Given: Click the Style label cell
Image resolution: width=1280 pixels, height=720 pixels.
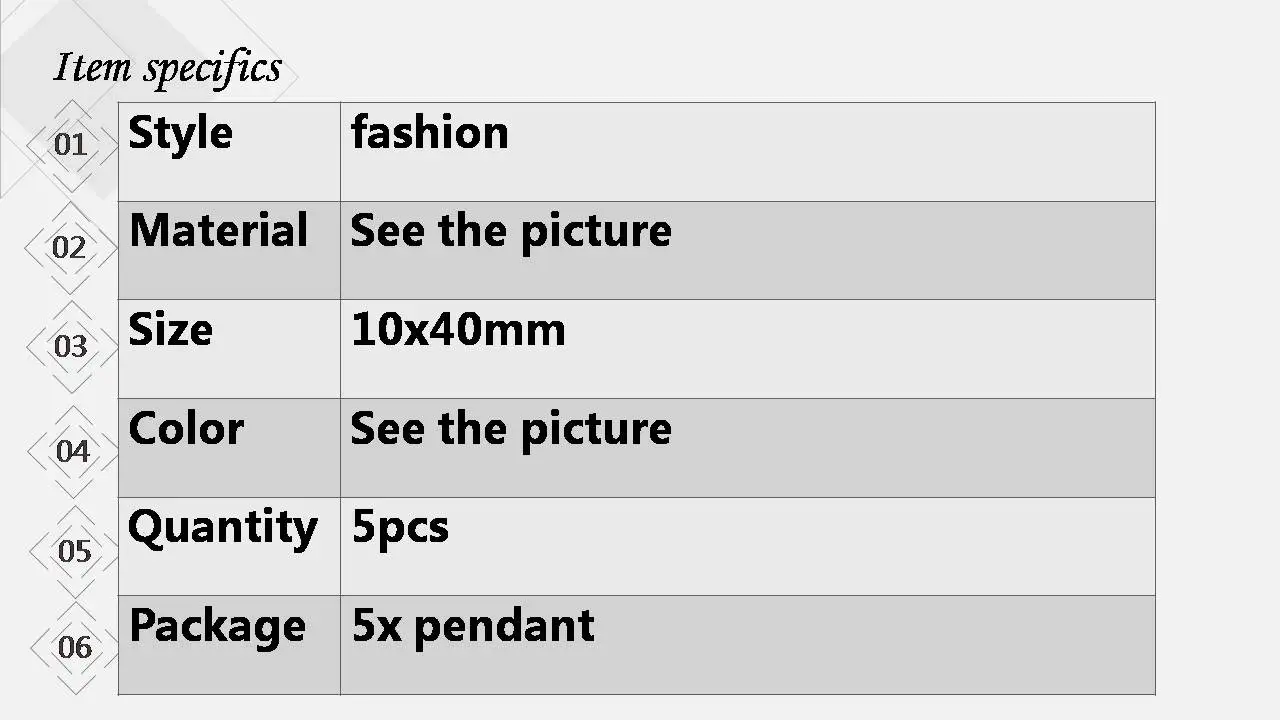Looking at the screenshot, I should (229, 151).
